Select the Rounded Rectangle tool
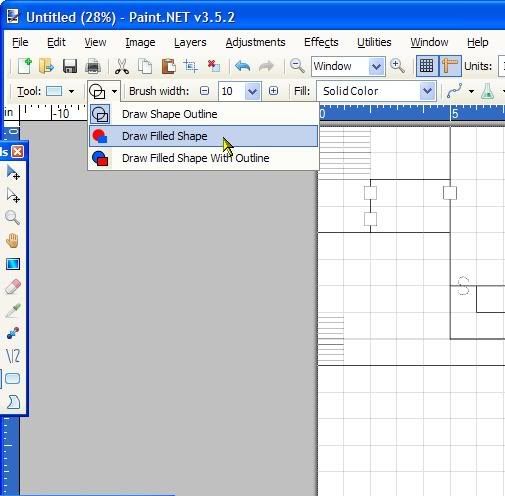This screenshot has width=505, height=496. (x=13, y=379)
